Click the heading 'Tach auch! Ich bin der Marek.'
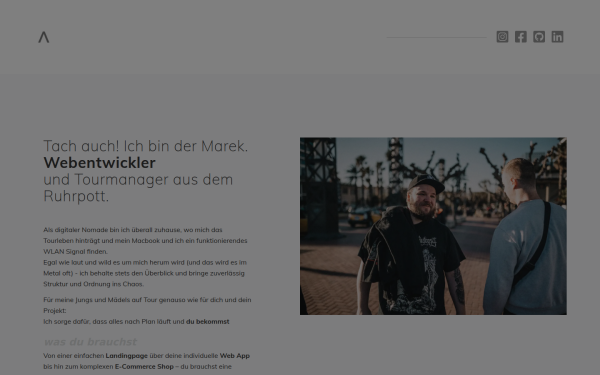This screenshot has width=600, height=375. point(146,146)
